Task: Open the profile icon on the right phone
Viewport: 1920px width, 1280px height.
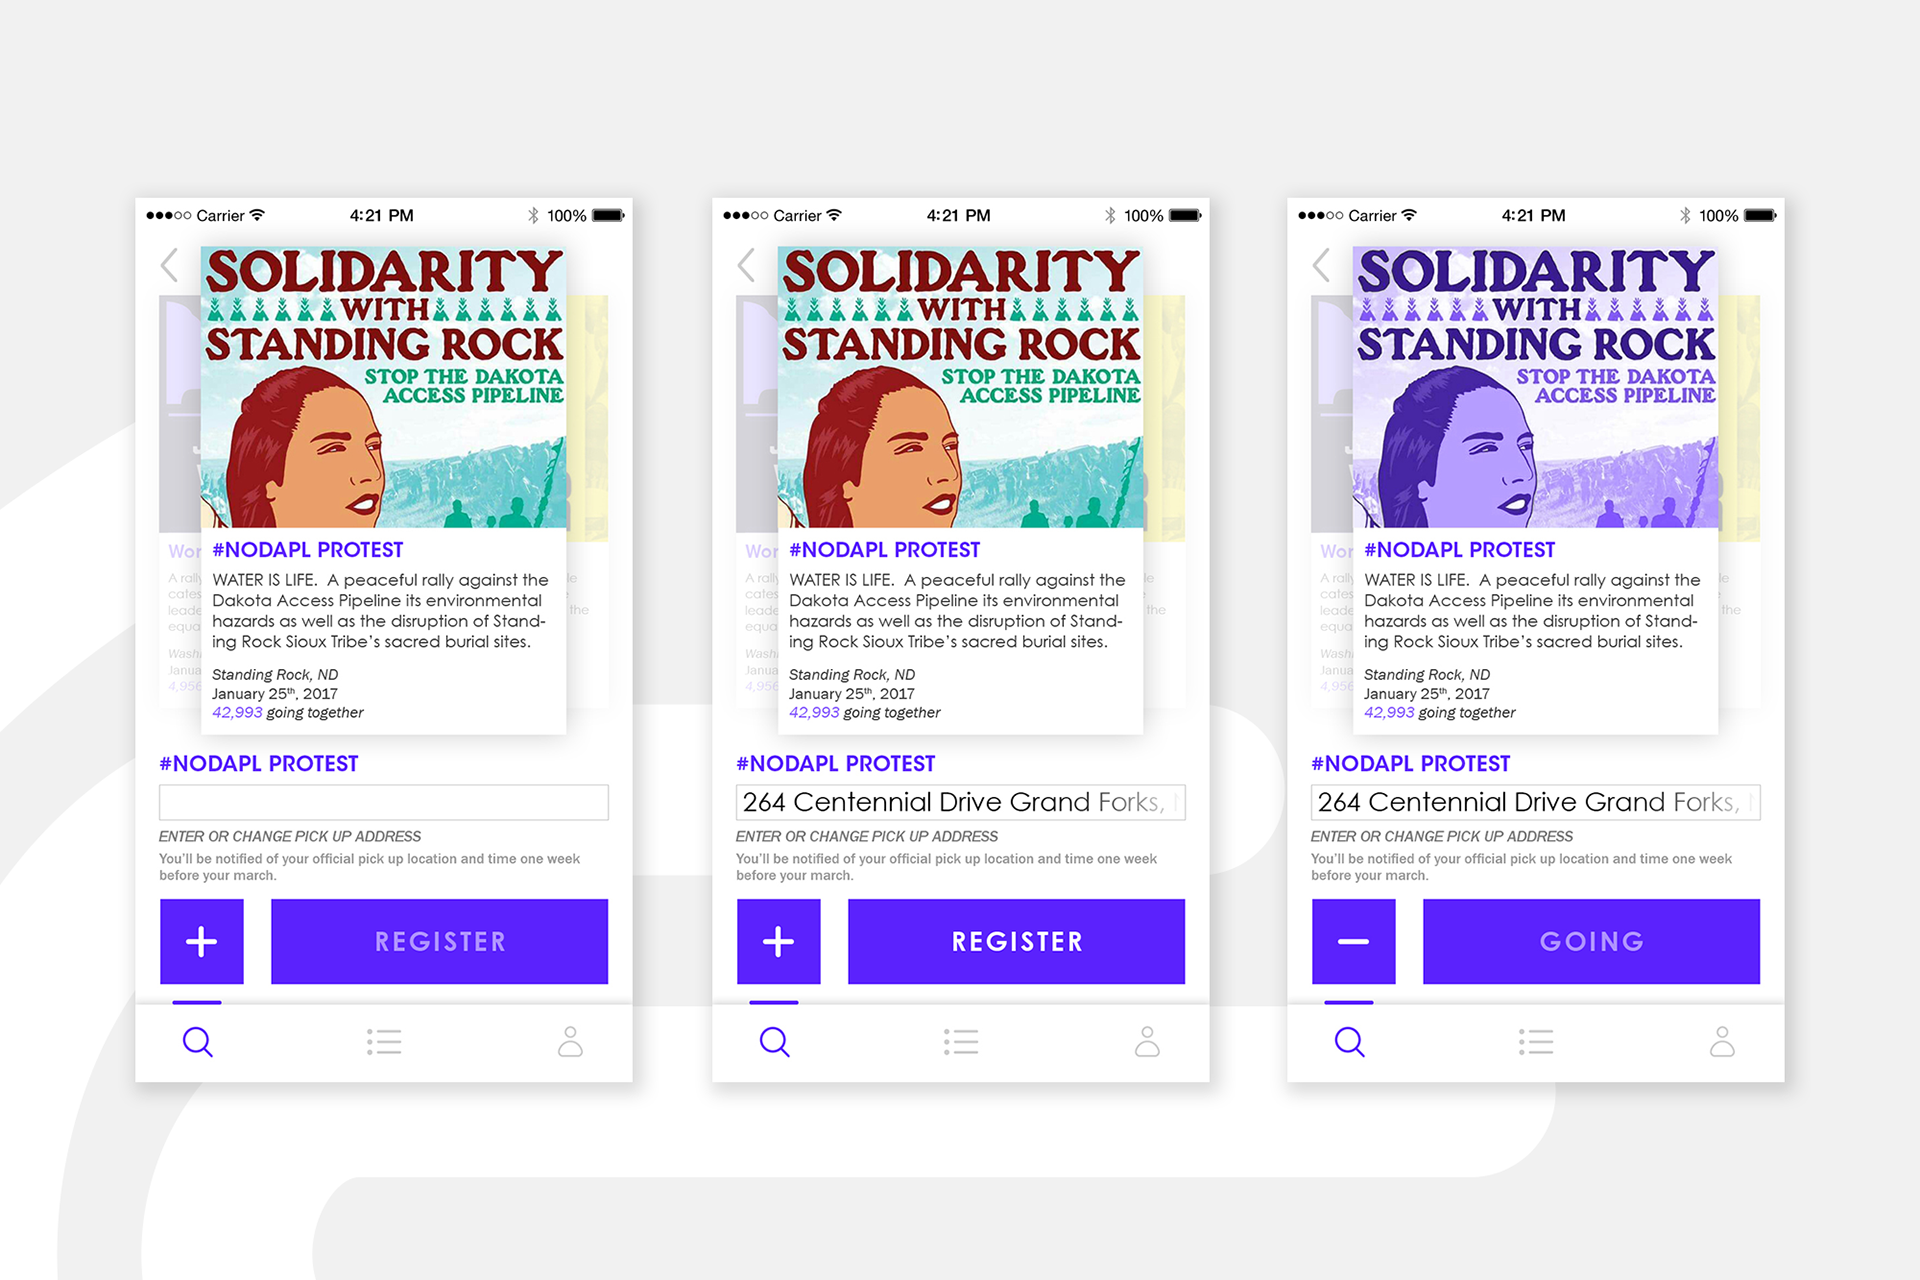Action: pos(1722,1041)
